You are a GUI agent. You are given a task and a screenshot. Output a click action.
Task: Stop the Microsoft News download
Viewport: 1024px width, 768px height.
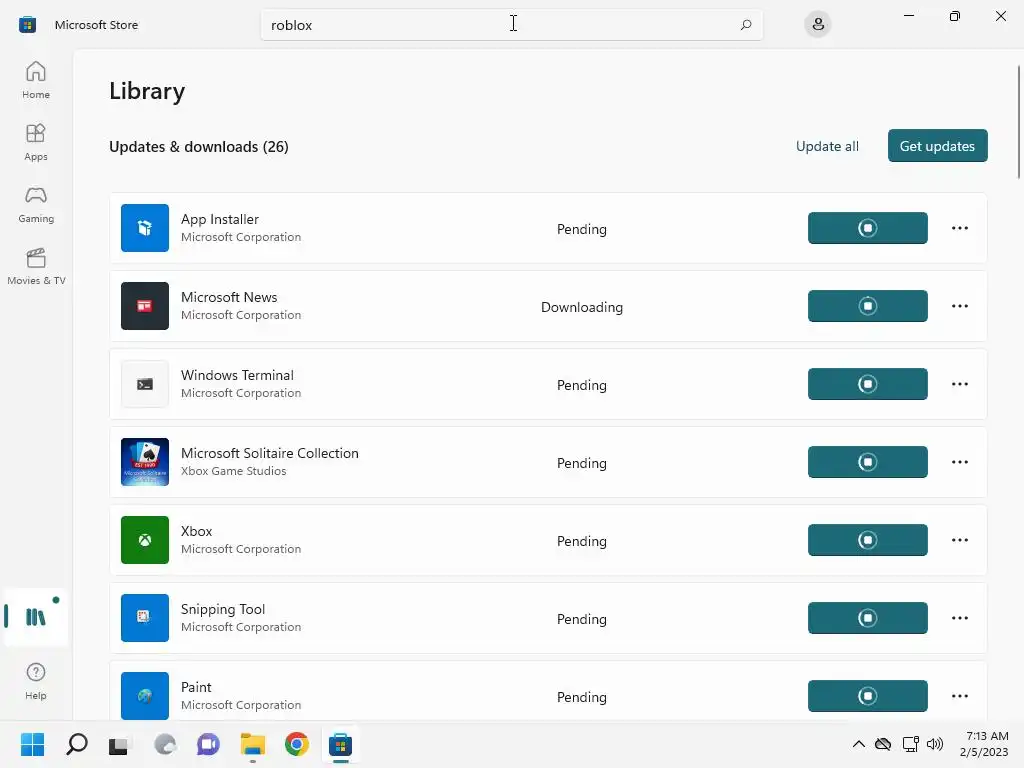coord(867,306)
